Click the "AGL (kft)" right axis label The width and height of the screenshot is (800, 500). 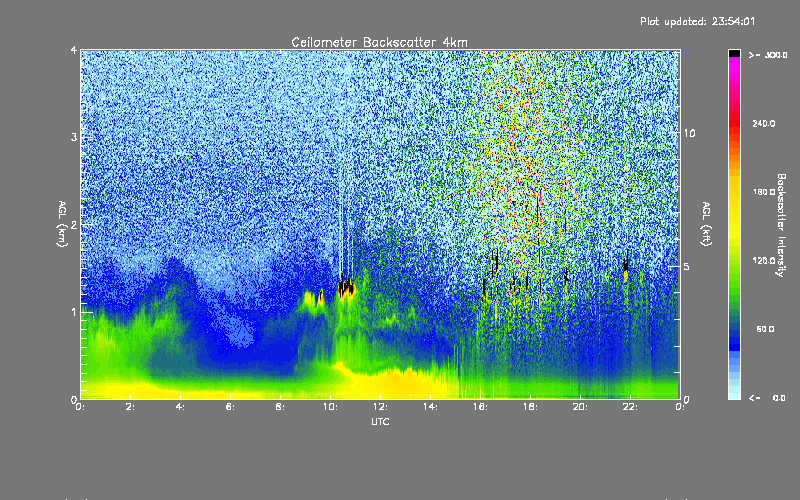[707, 224]
